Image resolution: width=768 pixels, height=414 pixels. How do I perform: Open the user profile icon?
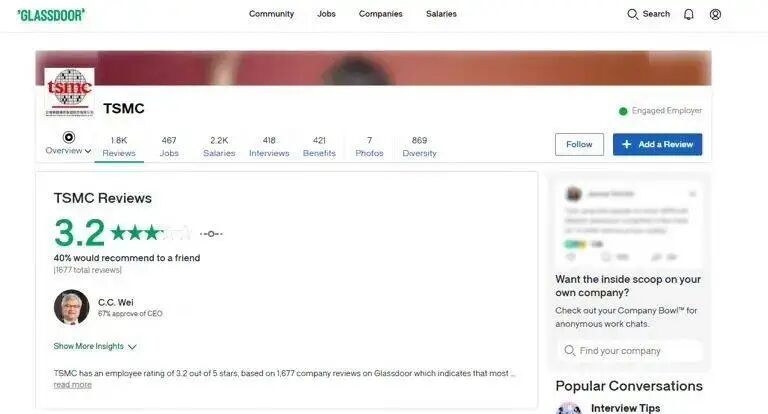pyautogui.click(x=715, y=14)
